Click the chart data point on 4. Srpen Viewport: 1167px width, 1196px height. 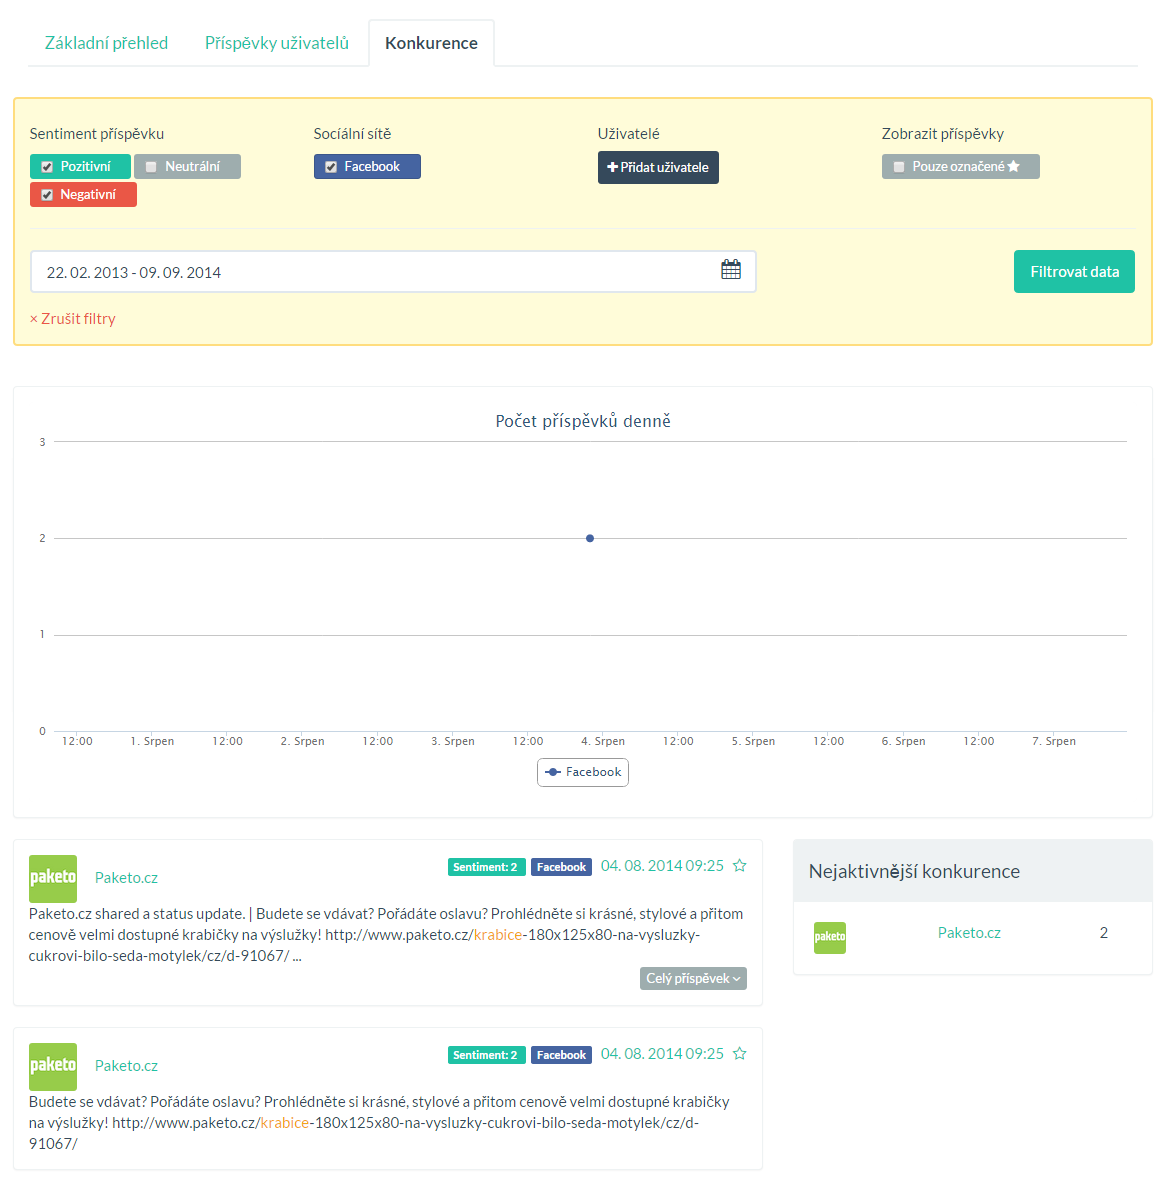coord(590,539)
